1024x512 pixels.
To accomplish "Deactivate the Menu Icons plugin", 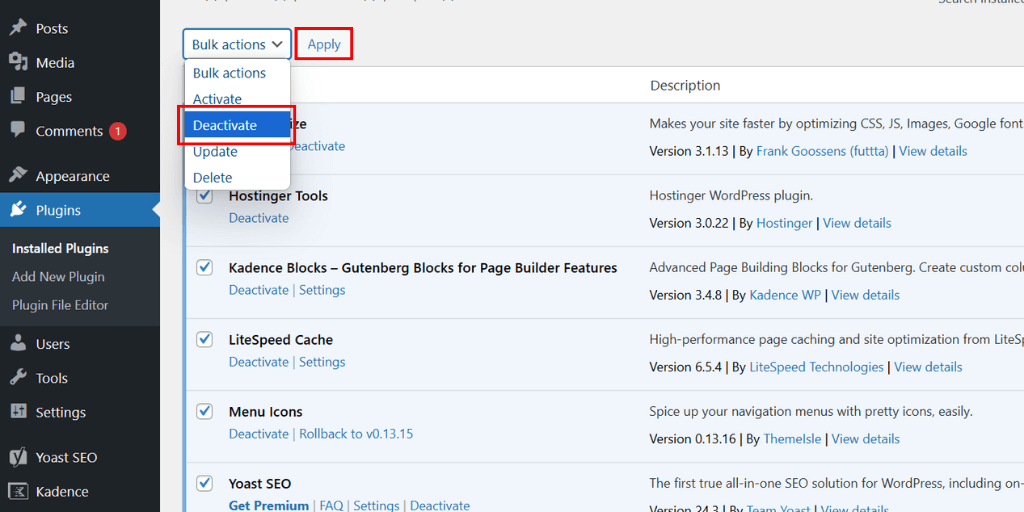I will [259, 434].
